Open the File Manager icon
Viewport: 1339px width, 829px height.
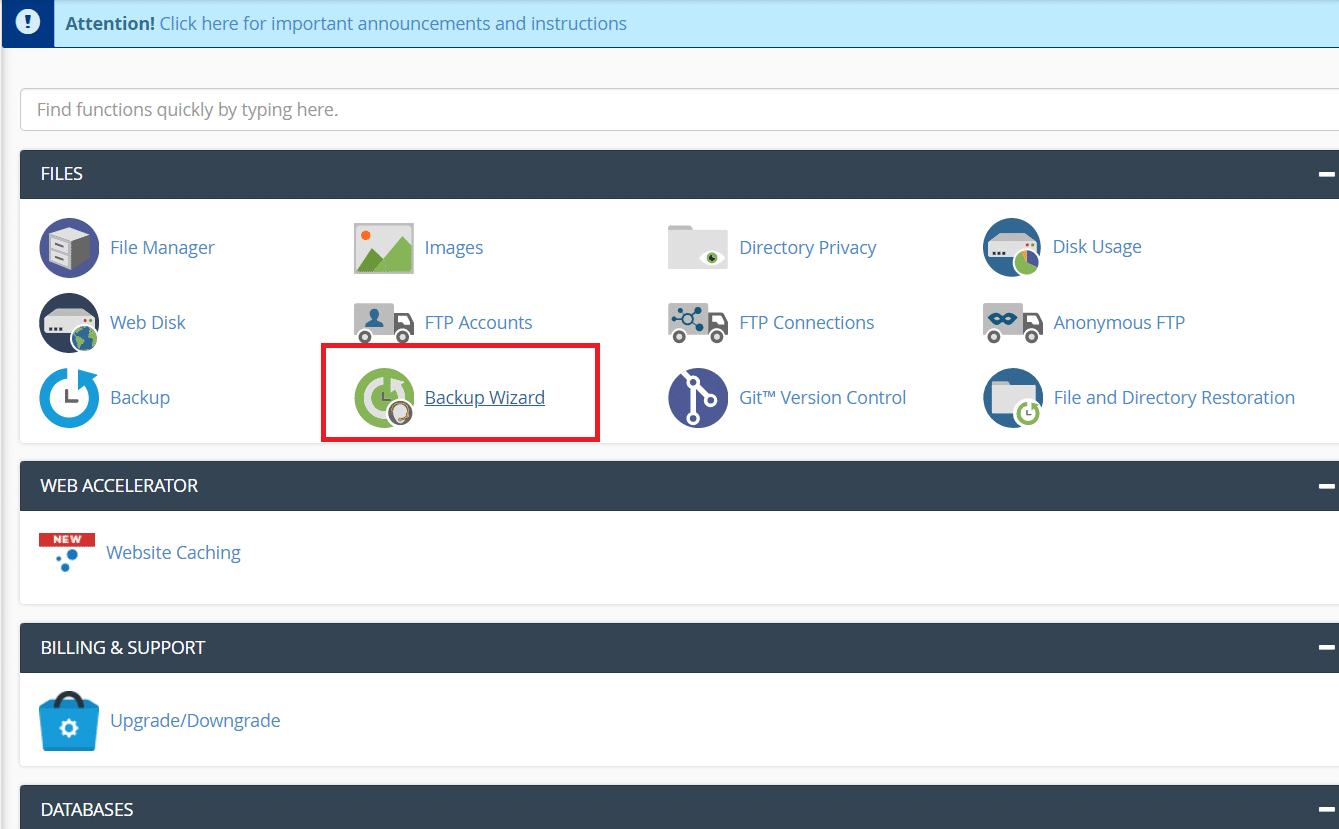(x=69, y=248)
